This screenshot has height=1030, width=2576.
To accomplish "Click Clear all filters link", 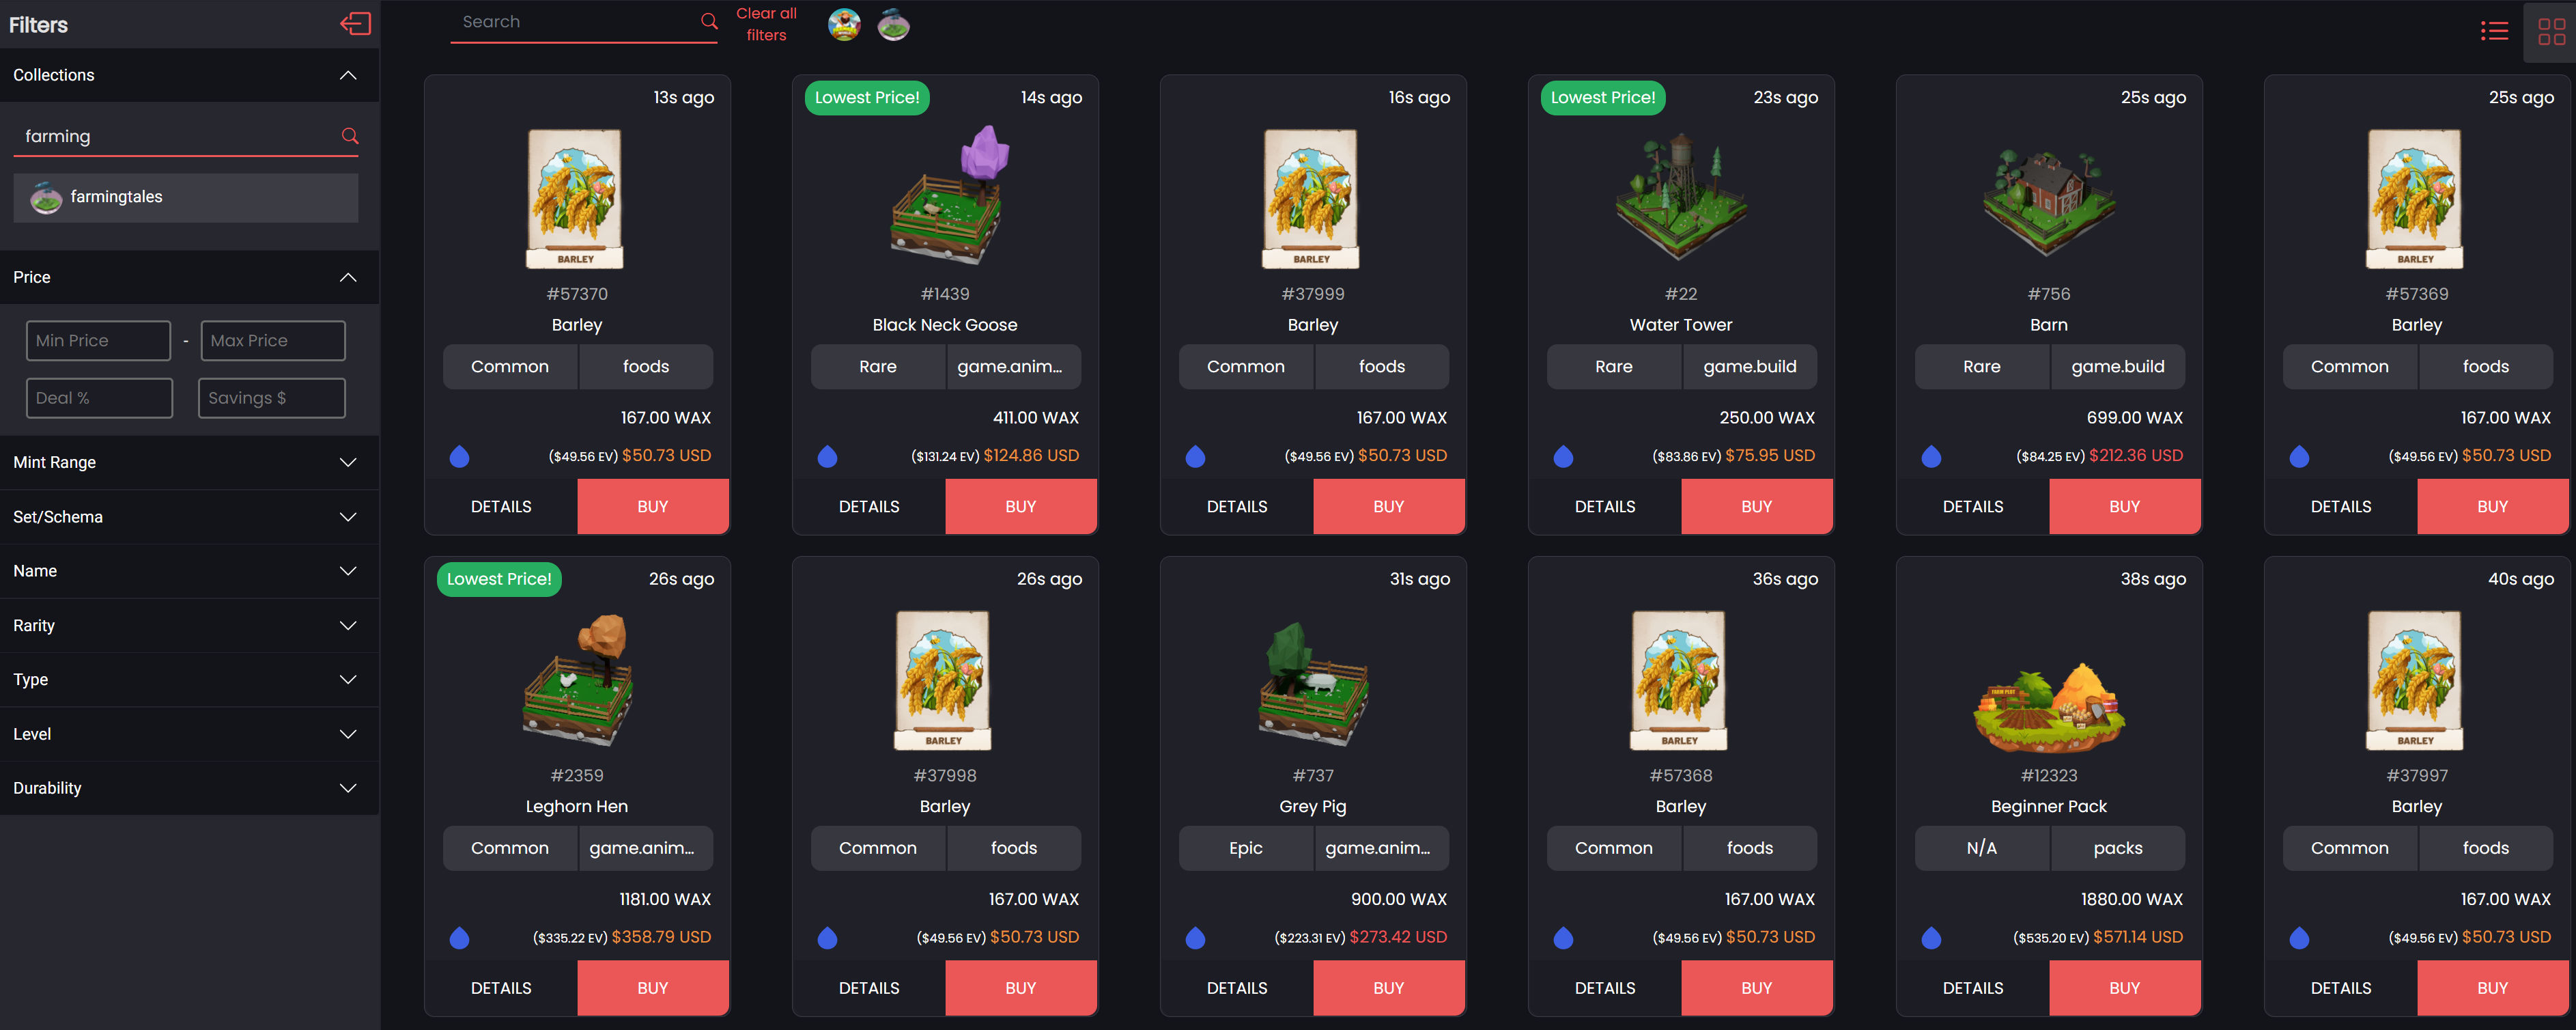I will click(x=766, y=24).
